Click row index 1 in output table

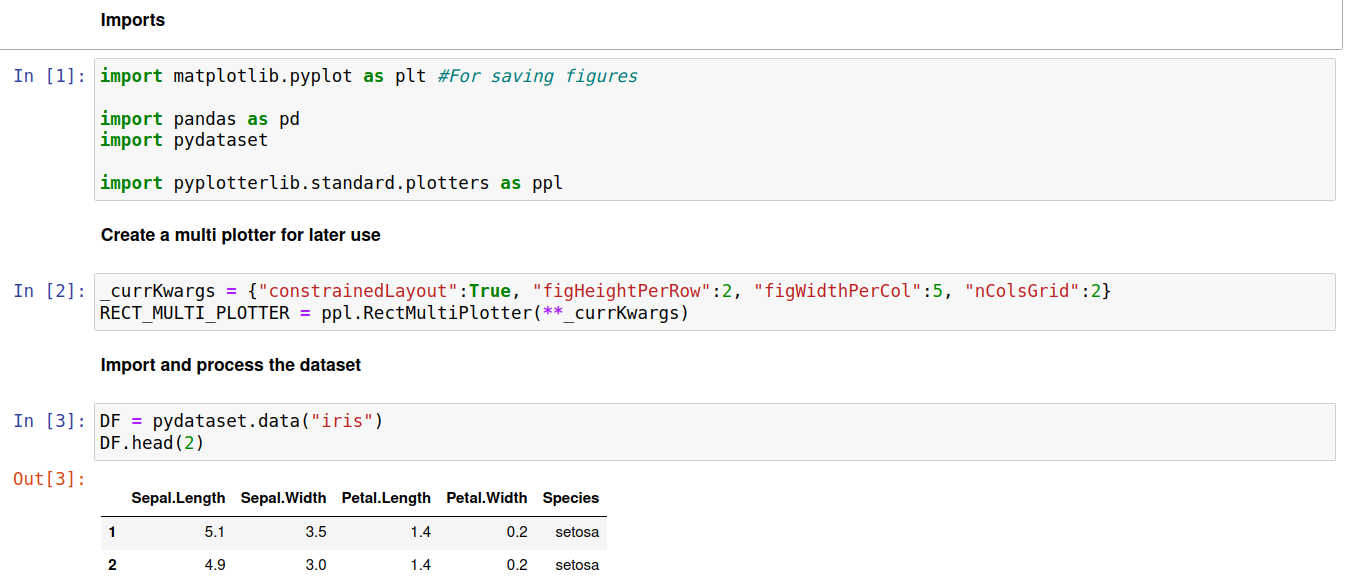point(112,532)
